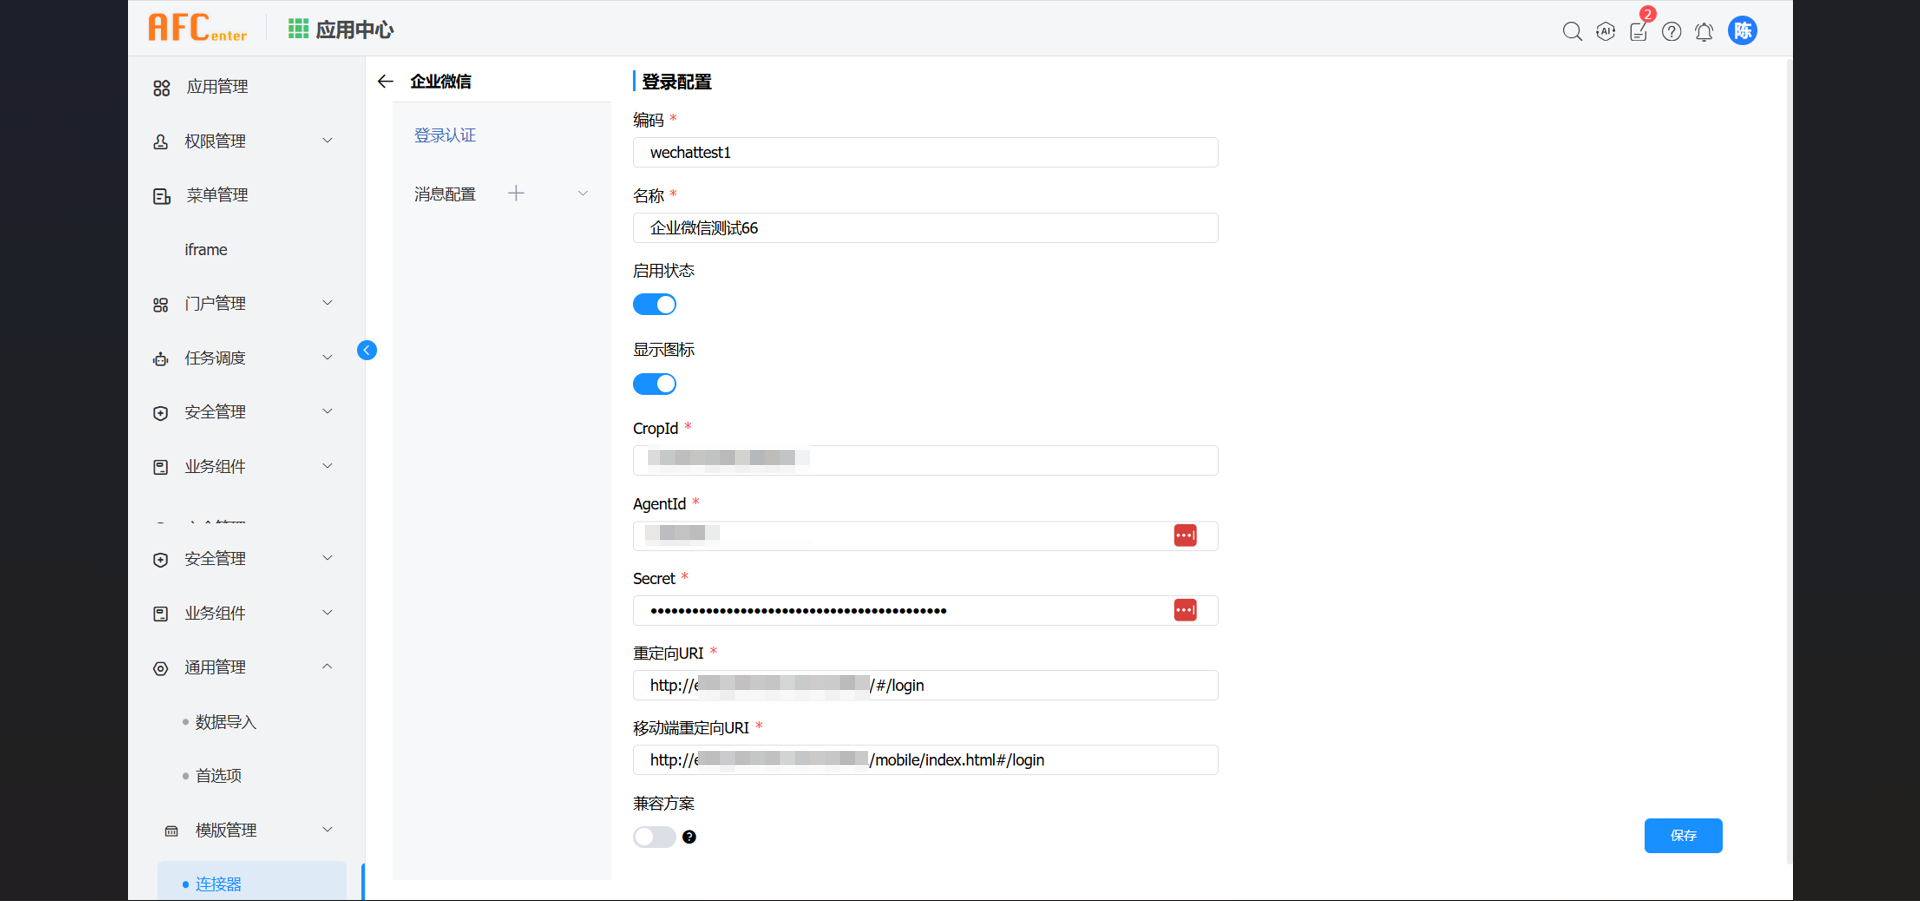This screenshot has height=901, width=1920.
Task: Open the 消息配置 dropdown arrow
Action: coord(582,192)
